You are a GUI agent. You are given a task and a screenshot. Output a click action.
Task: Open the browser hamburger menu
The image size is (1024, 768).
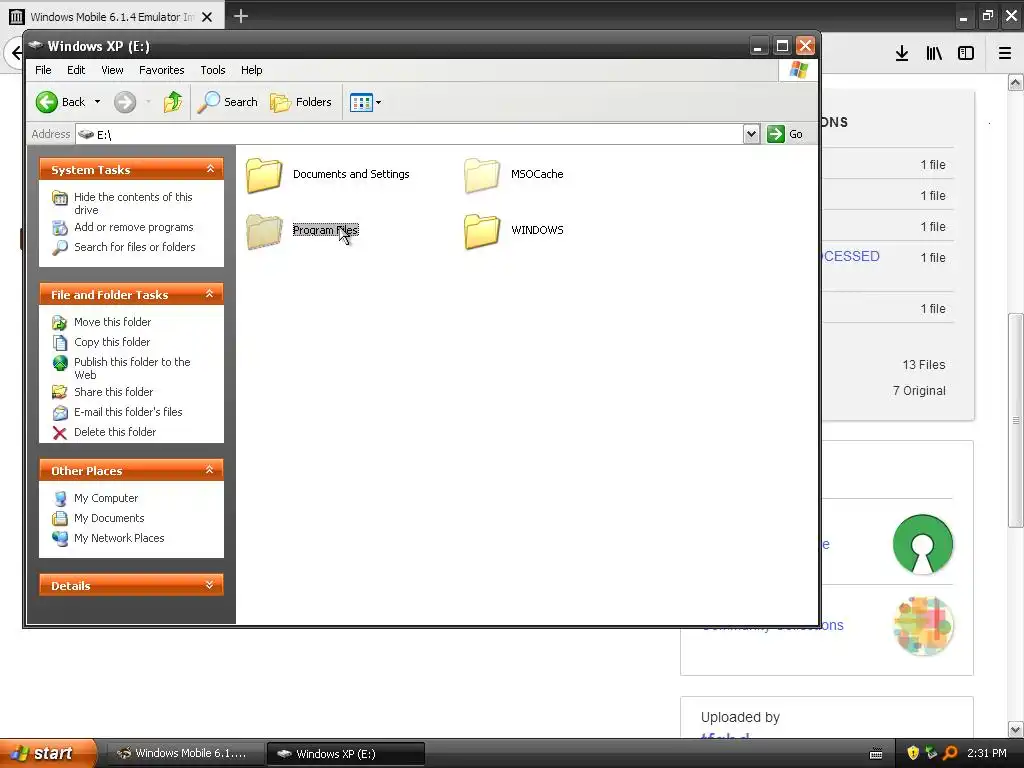pyautogui.click(x=1005, y=54)
